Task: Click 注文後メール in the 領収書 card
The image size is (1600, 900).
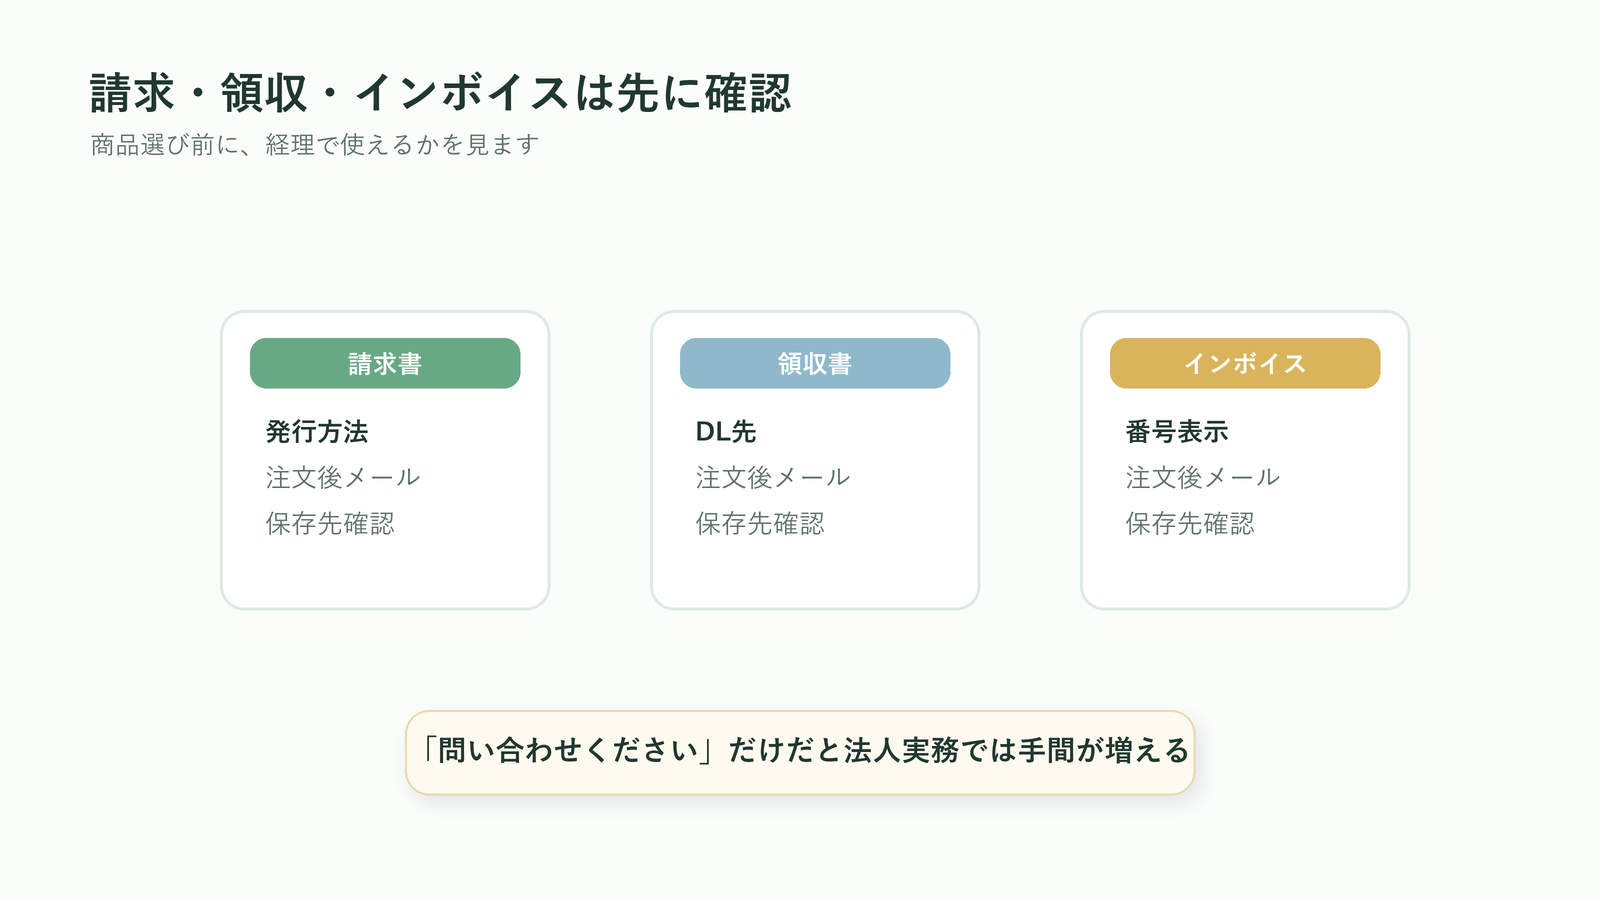Action: (773, 478)
